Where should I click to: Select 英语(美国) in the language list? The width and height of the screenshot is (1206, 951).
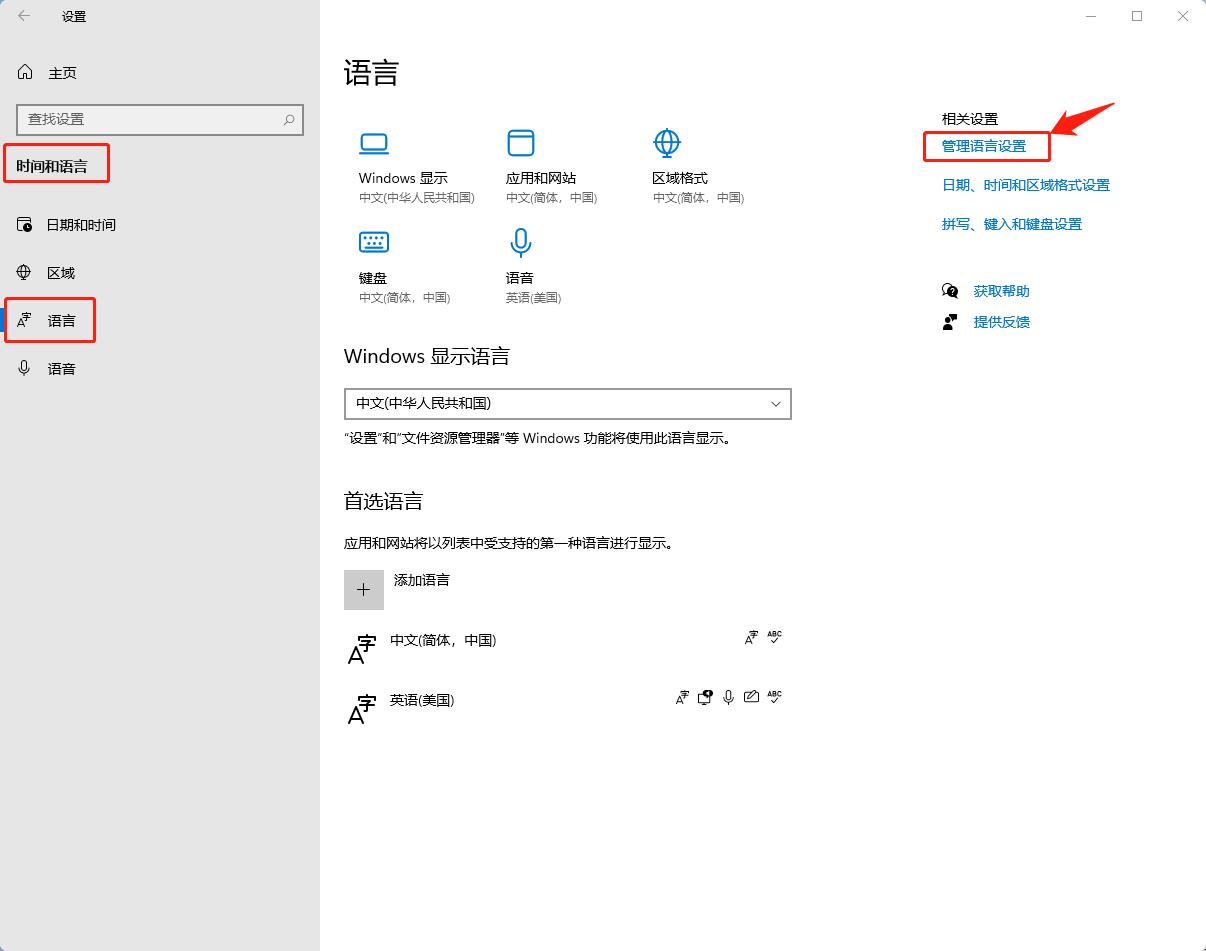tap(422, 700)
